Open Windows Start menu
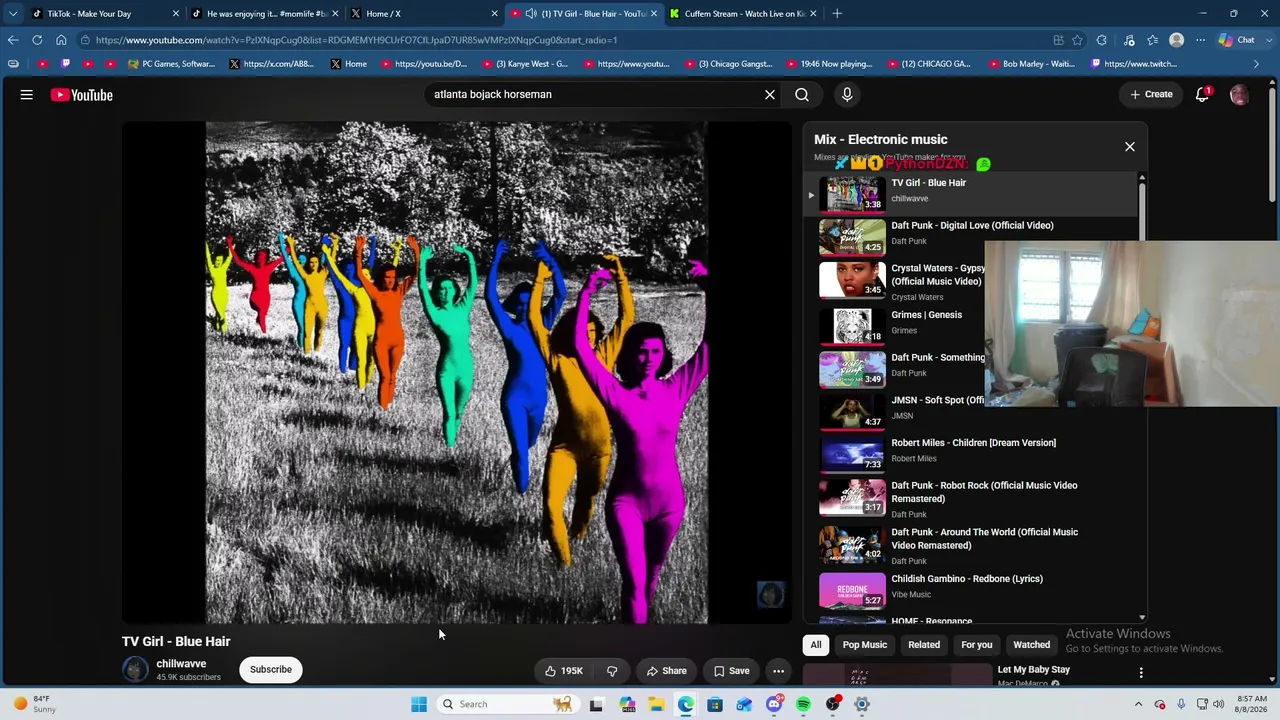1280x720 pixels. [419, 704]
